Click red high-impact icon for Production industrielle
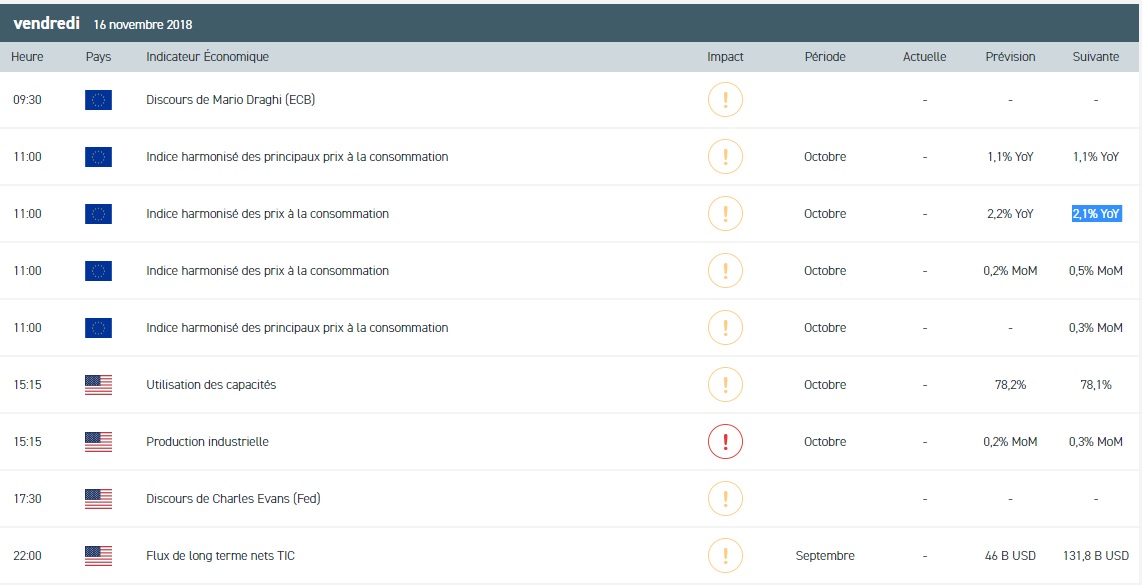The height and width of the screenshot is (585, 1142). (x=725, y=442)
